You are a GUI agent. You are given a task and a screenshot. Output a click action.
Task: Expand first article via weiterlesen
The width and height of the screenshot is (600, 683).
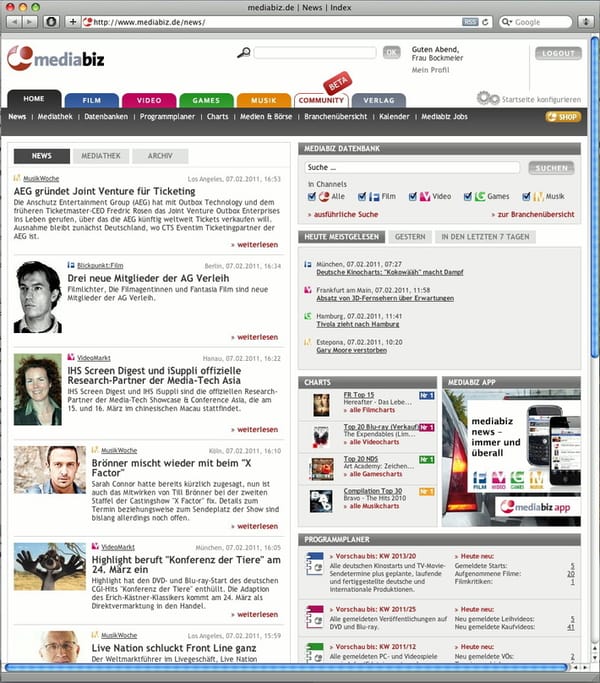(x=254, y=243)
